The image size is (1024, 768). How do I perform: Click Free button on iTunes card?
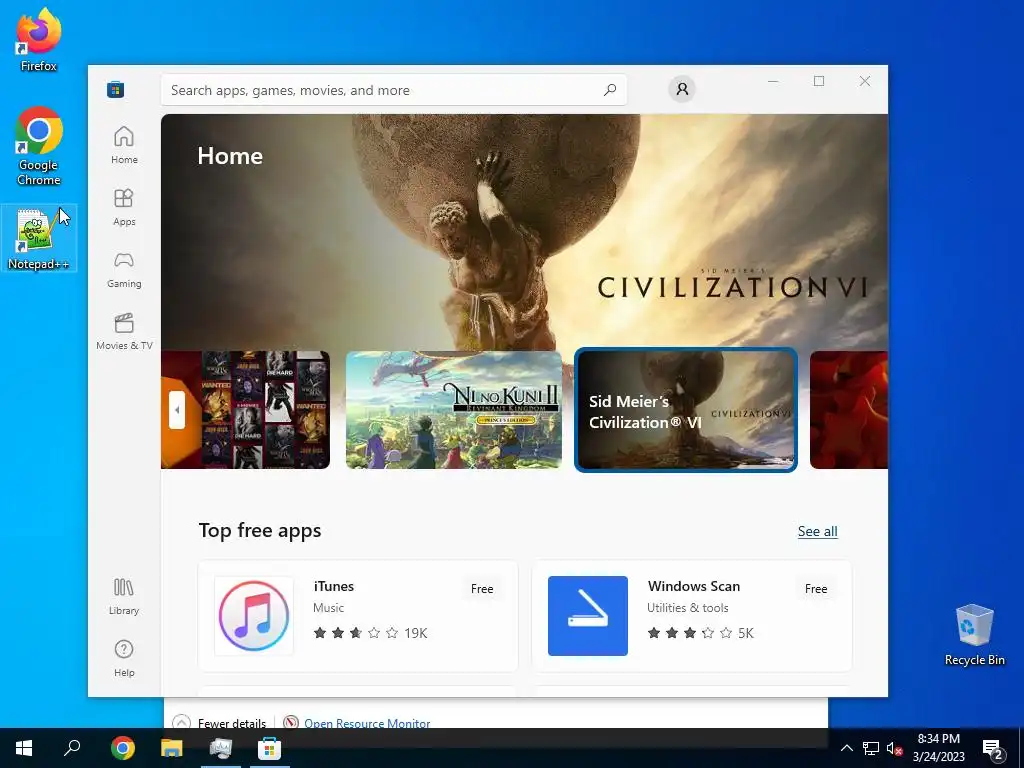coord(482,588)
